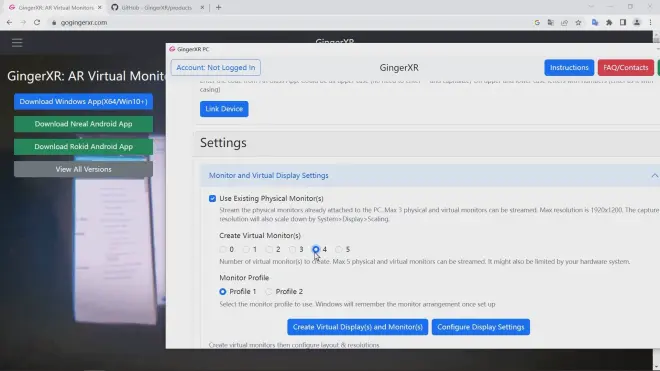
Task: Choose Profile 2 monitor profile
Action: click(x=269, y=291)
